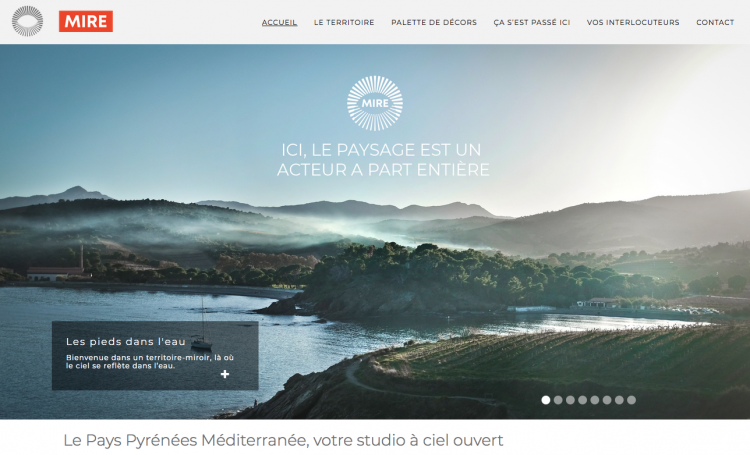Open Vos Interlocuteurs page
The height and width of the screenshot is (455, 750).
[x=633, y=22]
